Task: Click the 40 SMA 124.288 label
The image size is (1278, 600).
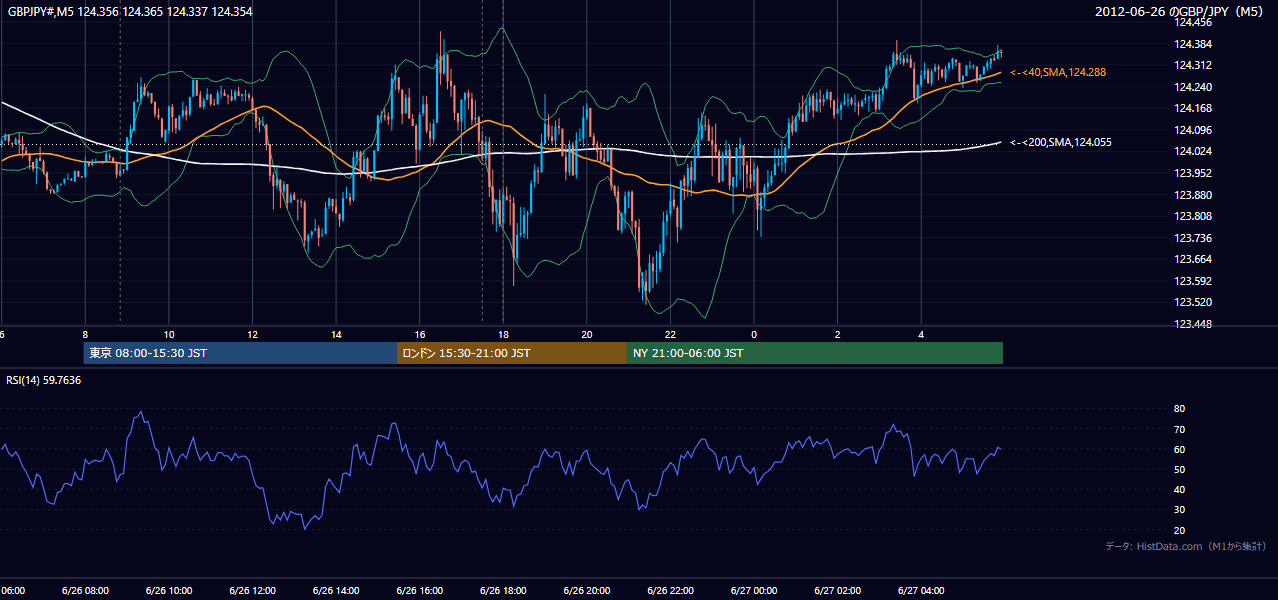Action: tap(1058, 72)
